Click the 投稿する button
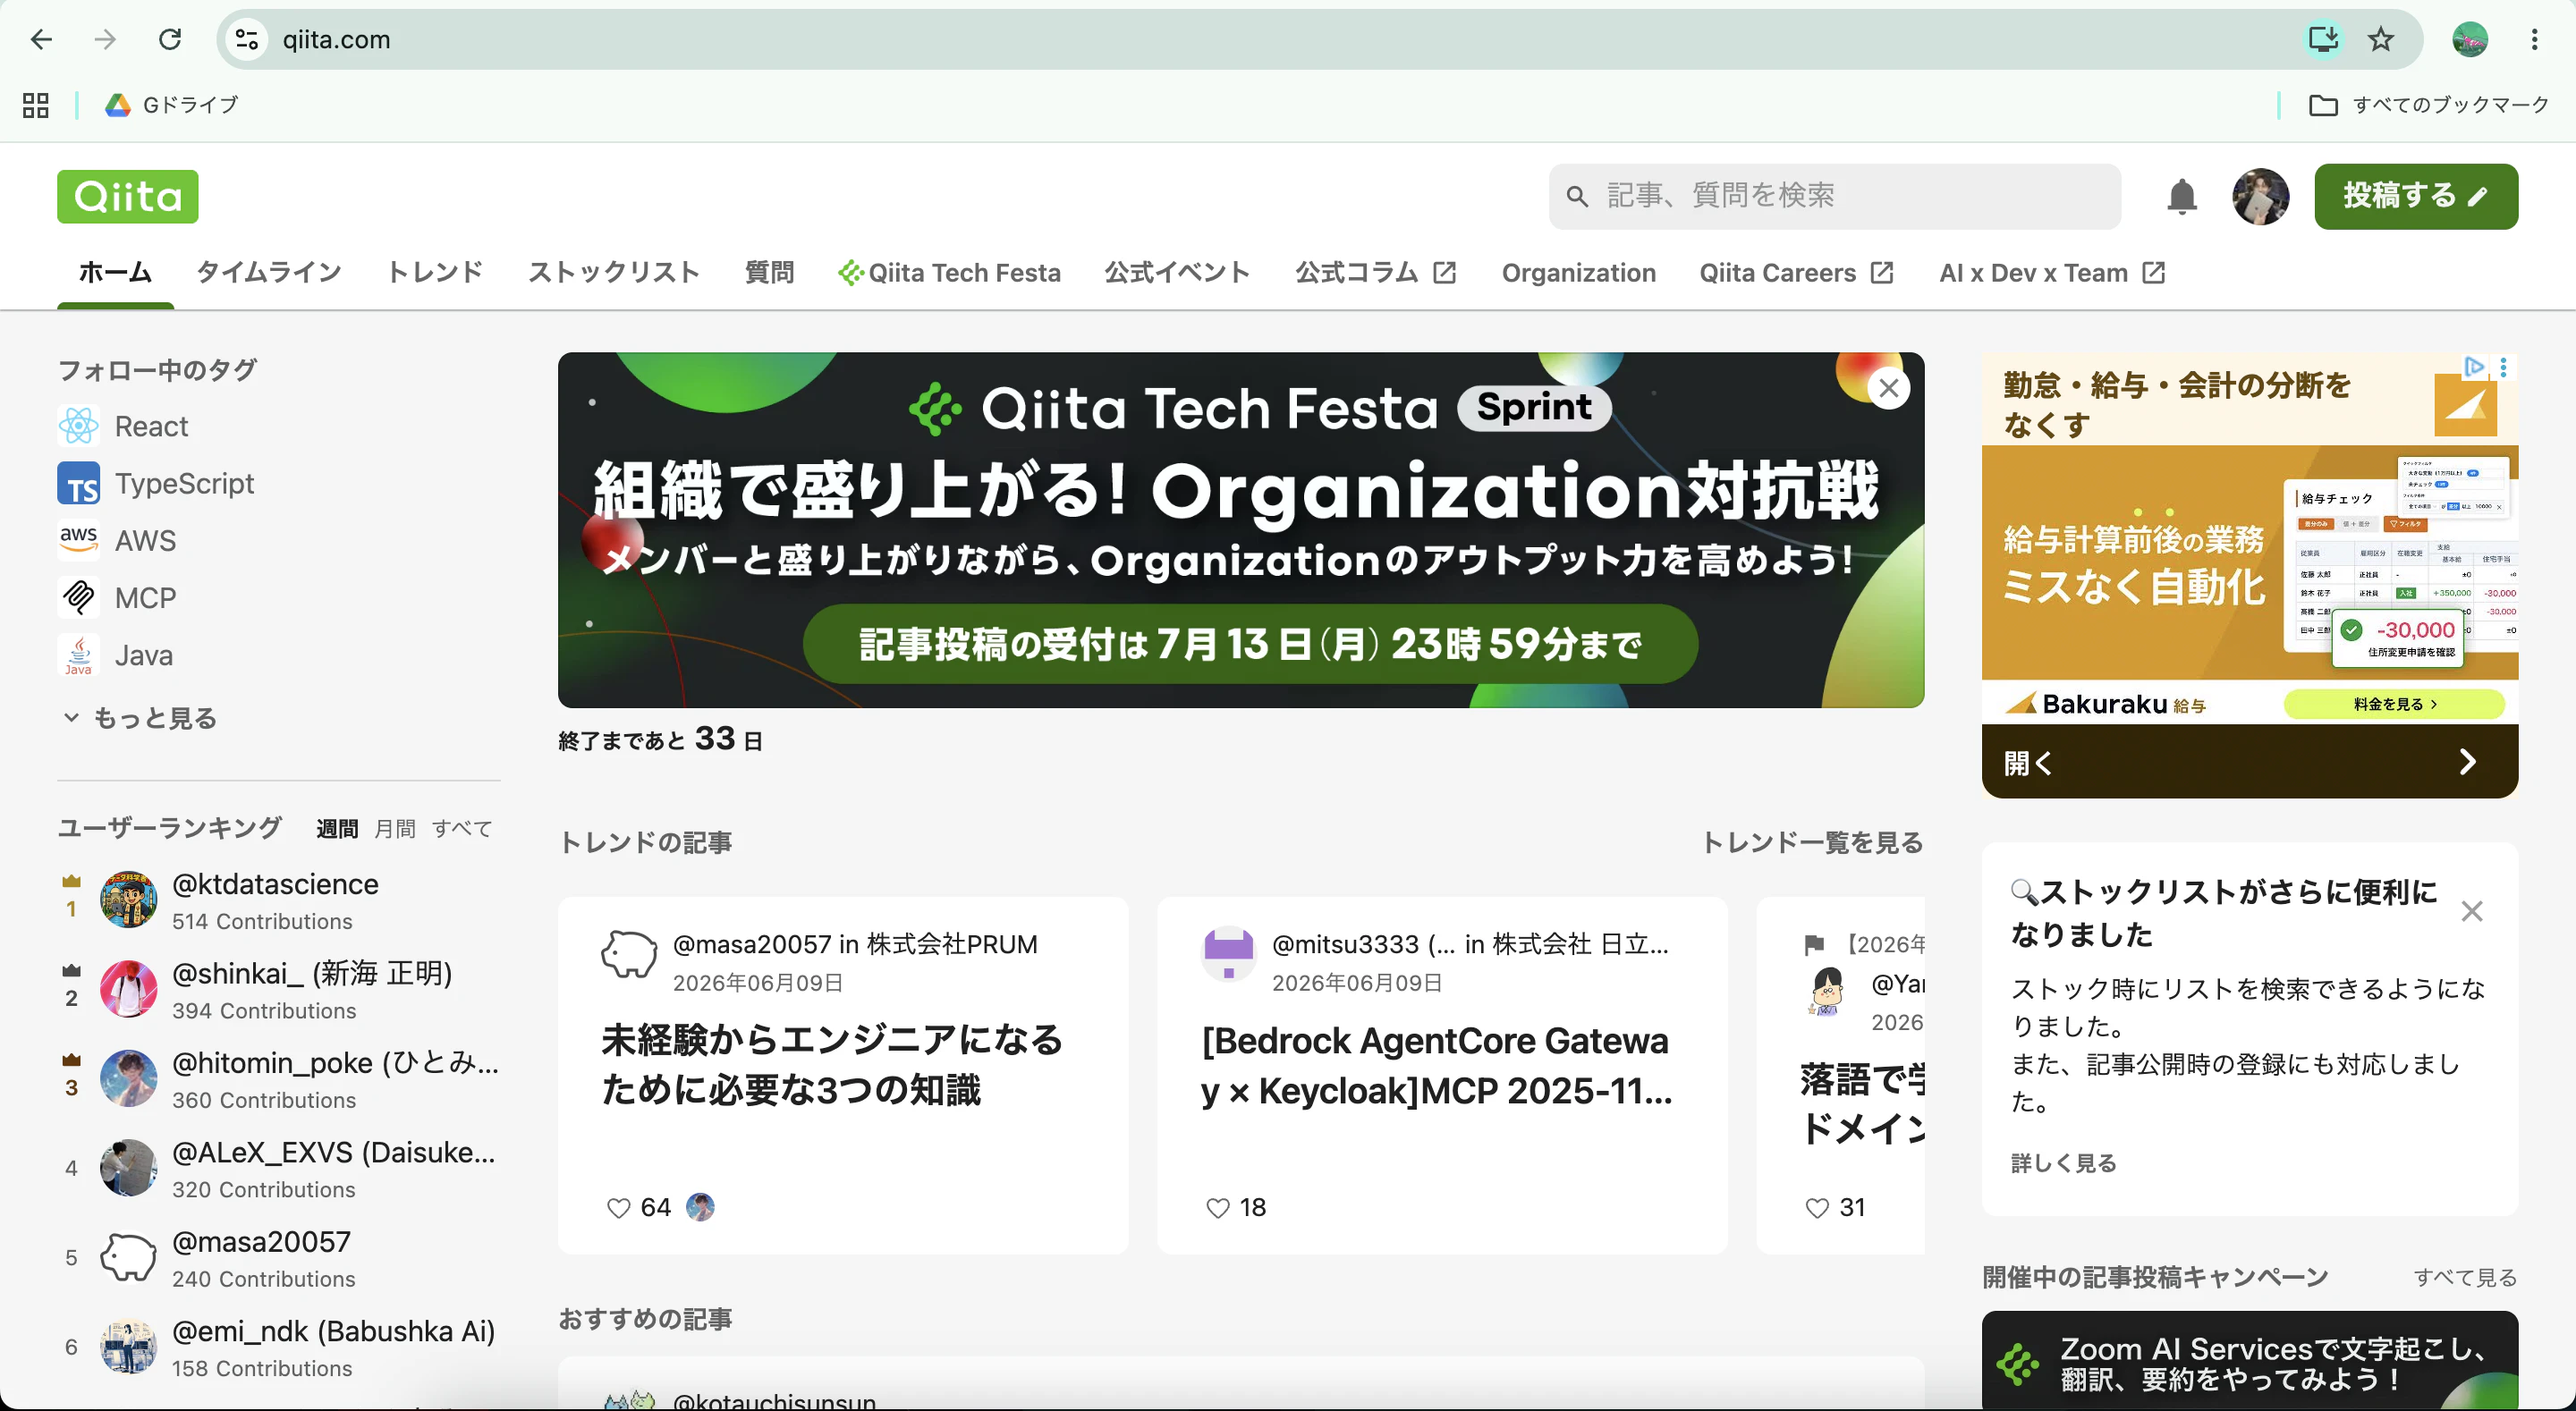This screenshot has width=2576, height=1411. [2415, 196]
